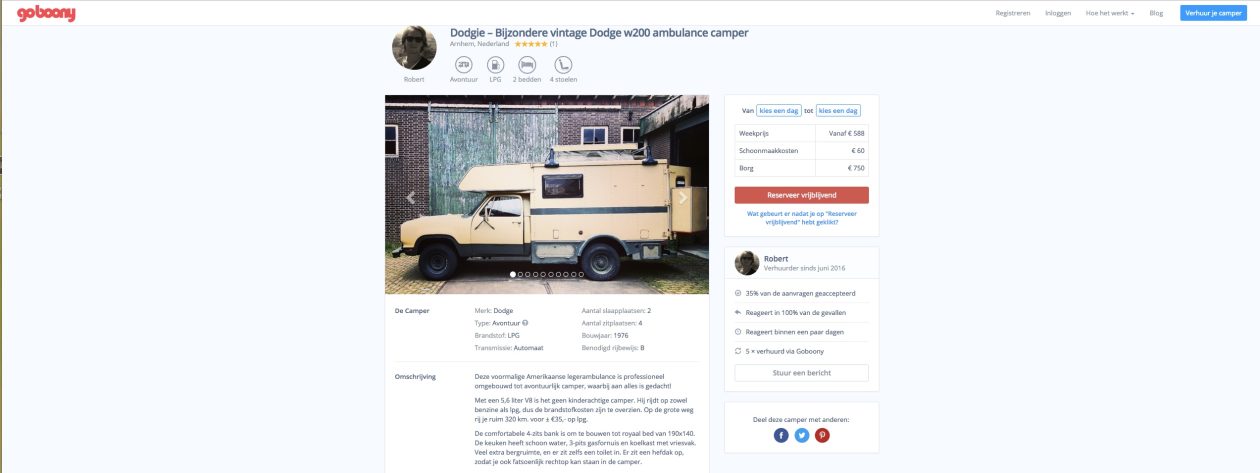Click Robert's profile photo in the header
The image size is (1260, 473).
[414, 47]
